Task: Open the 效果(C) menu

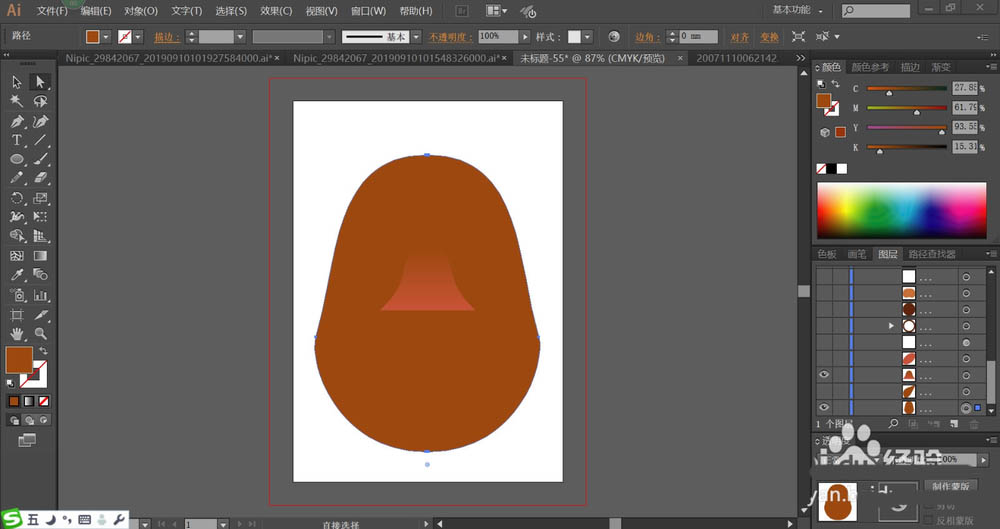Action: [x=276, y=11]
